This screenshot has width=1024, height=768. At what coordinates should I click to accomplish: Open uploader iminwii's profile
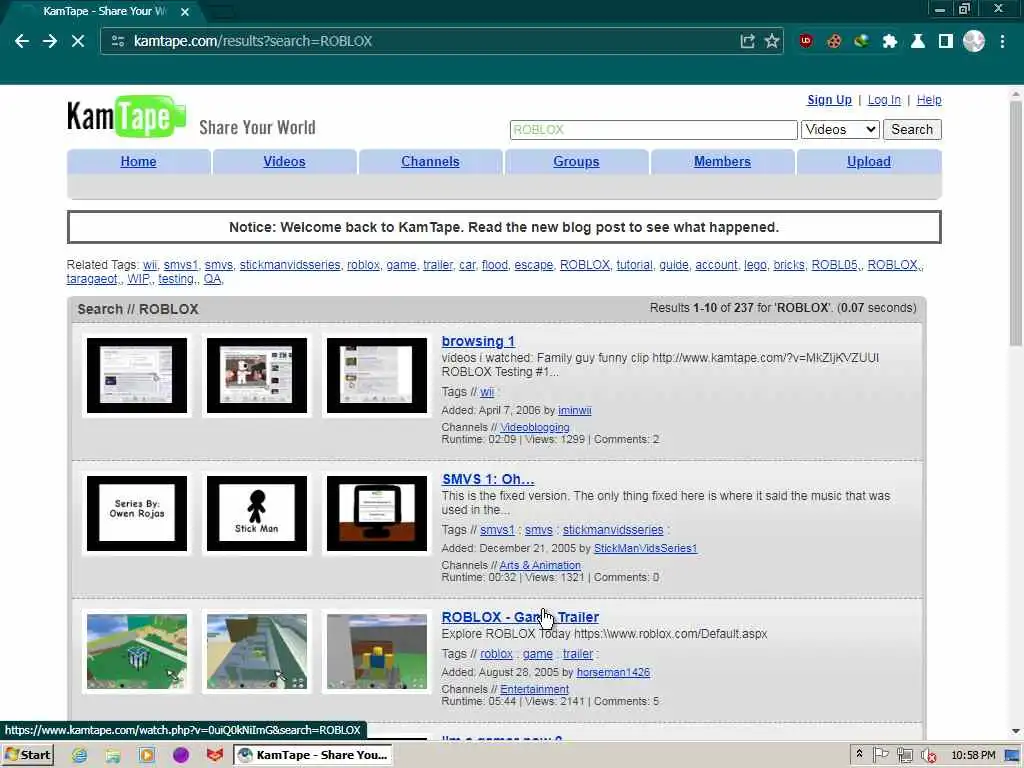[x=575, y=410]
